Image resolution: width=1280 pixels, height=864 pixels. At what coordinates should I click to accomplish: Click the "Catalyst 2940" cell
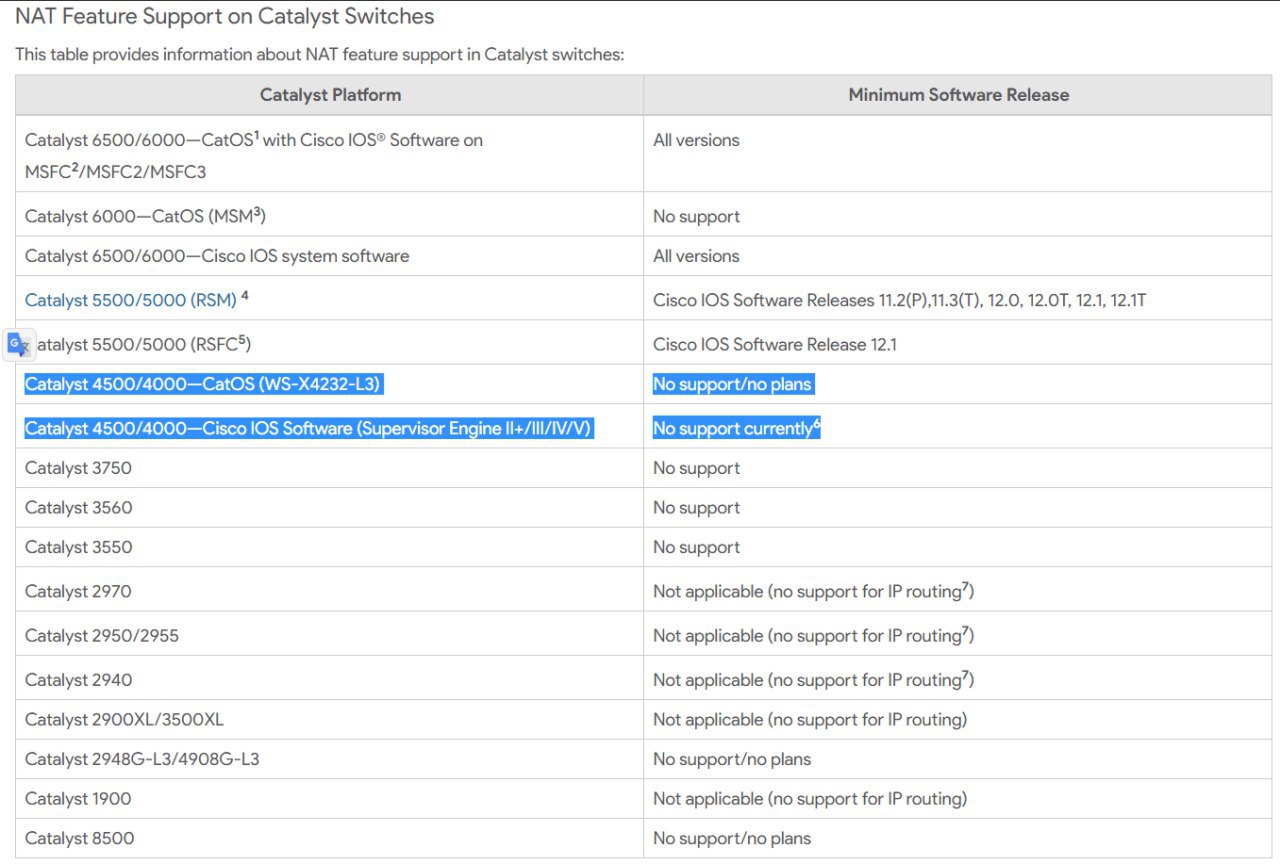pos(330,678)
